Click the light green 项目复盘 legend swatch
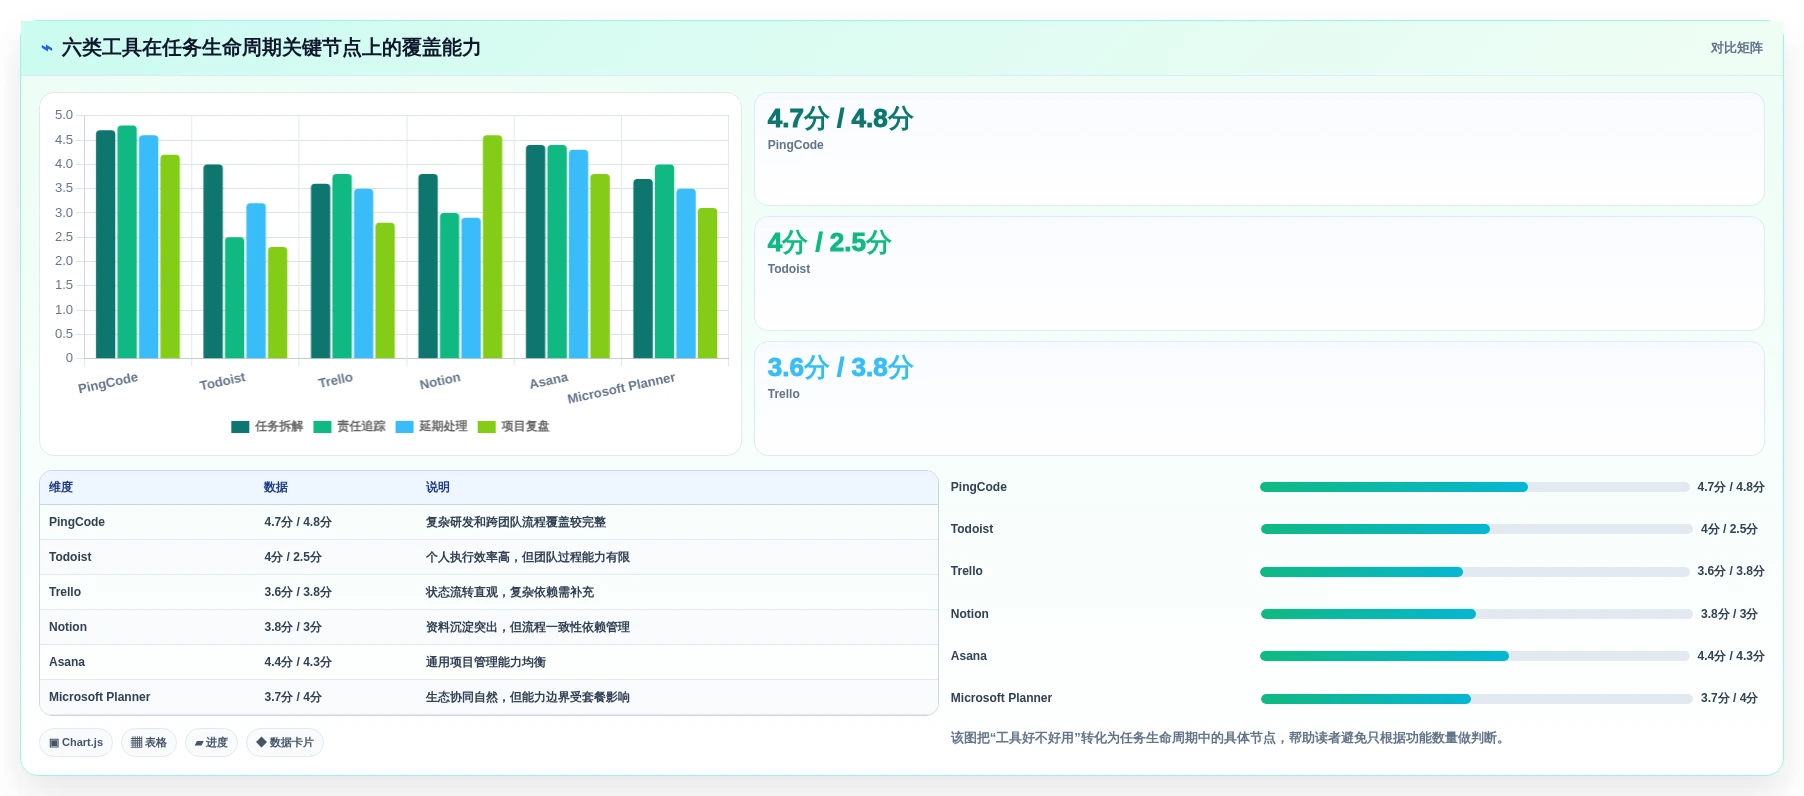1804x796 pixels. 486,427
